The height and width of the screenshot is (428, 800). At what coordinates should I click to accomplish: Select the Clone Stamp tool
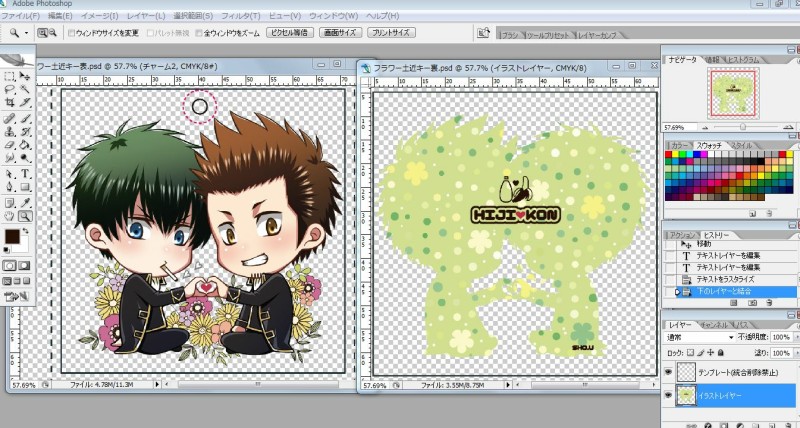(9, 132)
